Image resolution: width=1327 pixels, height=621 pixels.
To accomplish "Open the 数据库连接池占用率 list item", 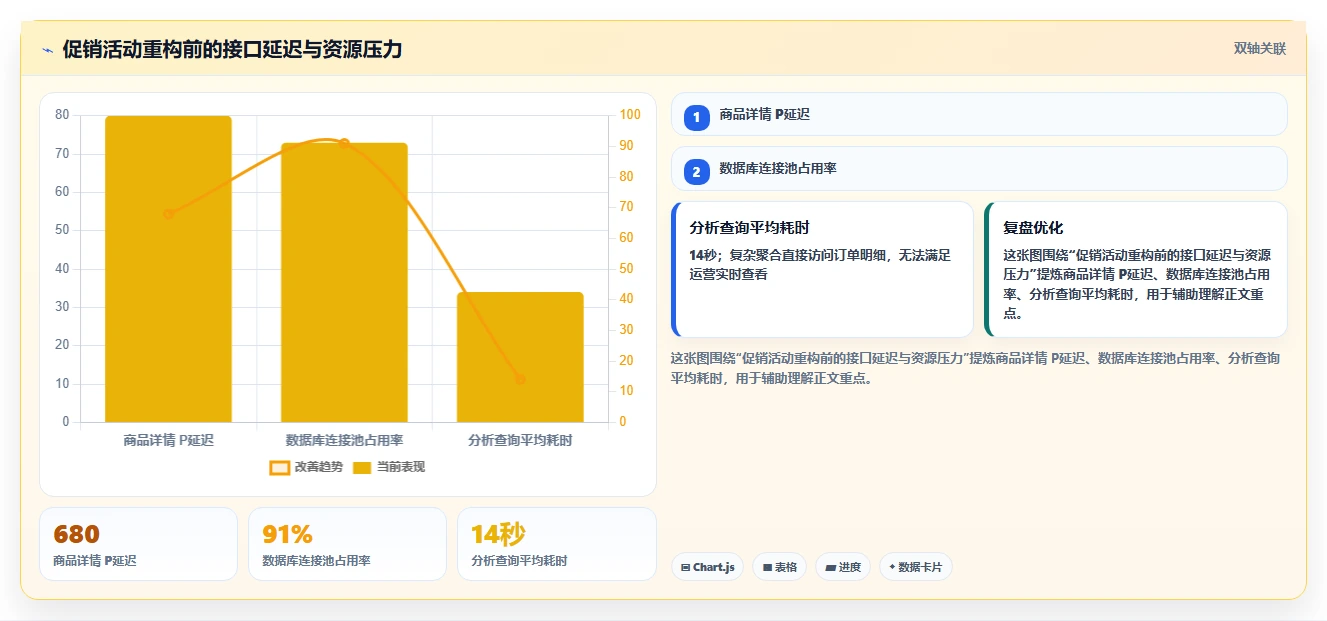I will tap(979, 168).
